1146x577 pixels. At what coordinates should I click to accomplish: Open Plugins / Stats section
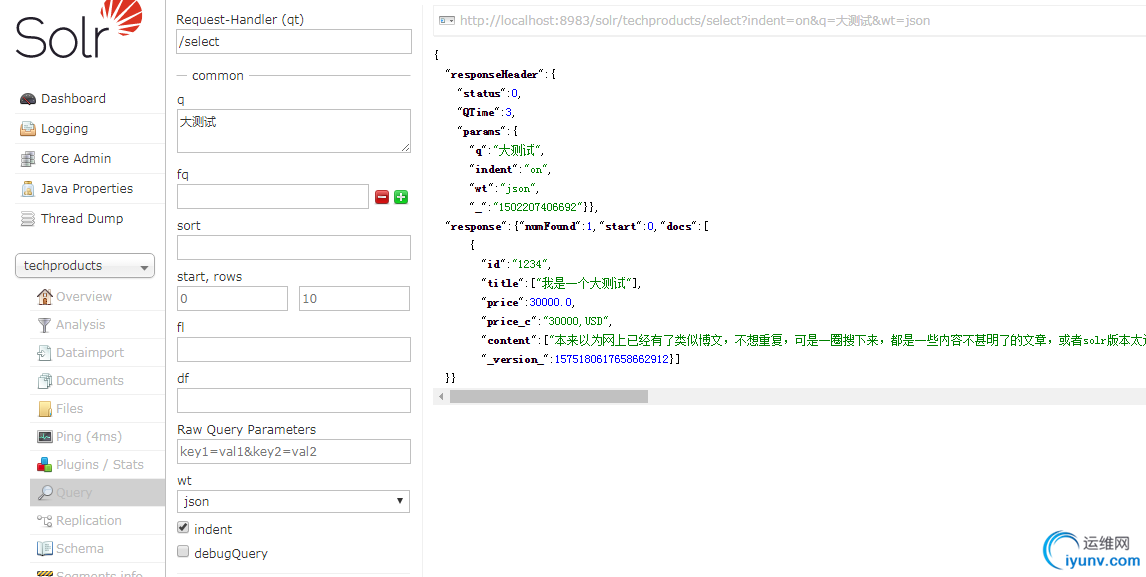99,464
